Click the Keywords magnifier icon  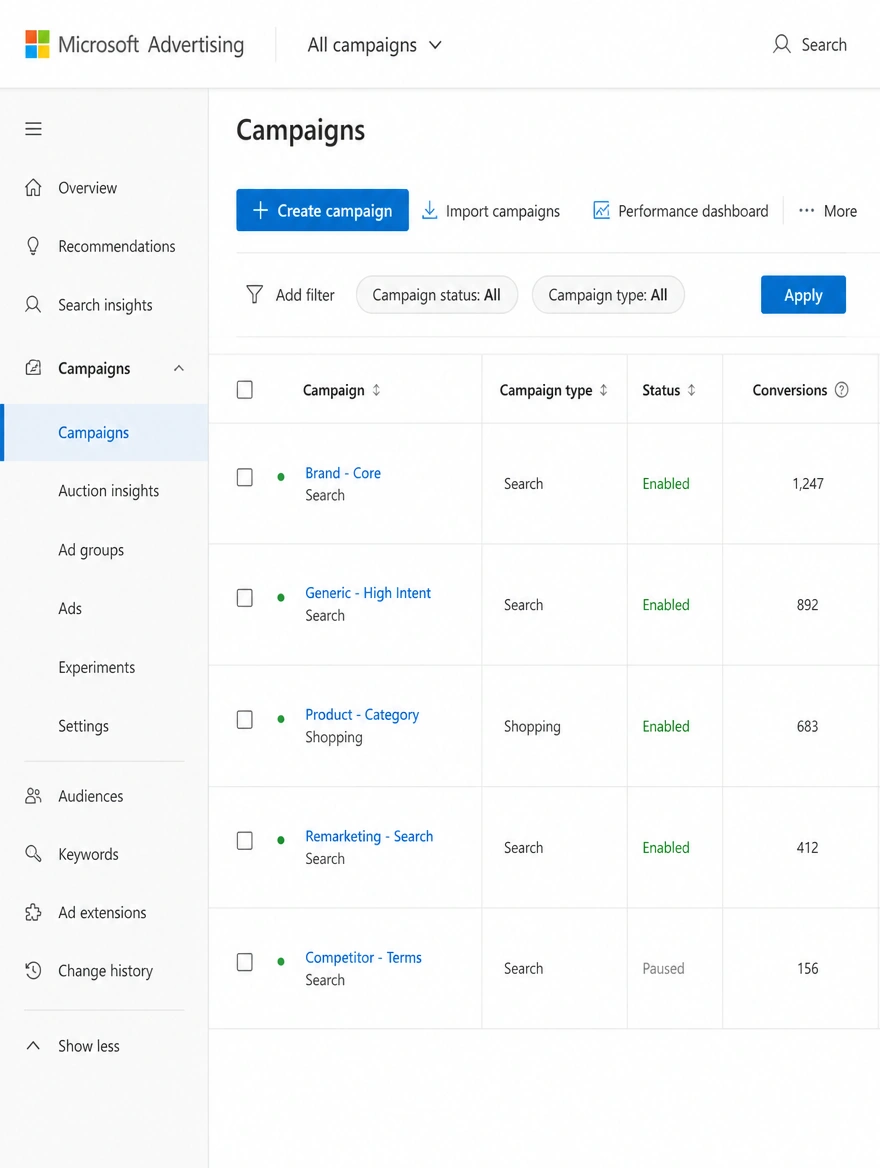pos(34,854)
